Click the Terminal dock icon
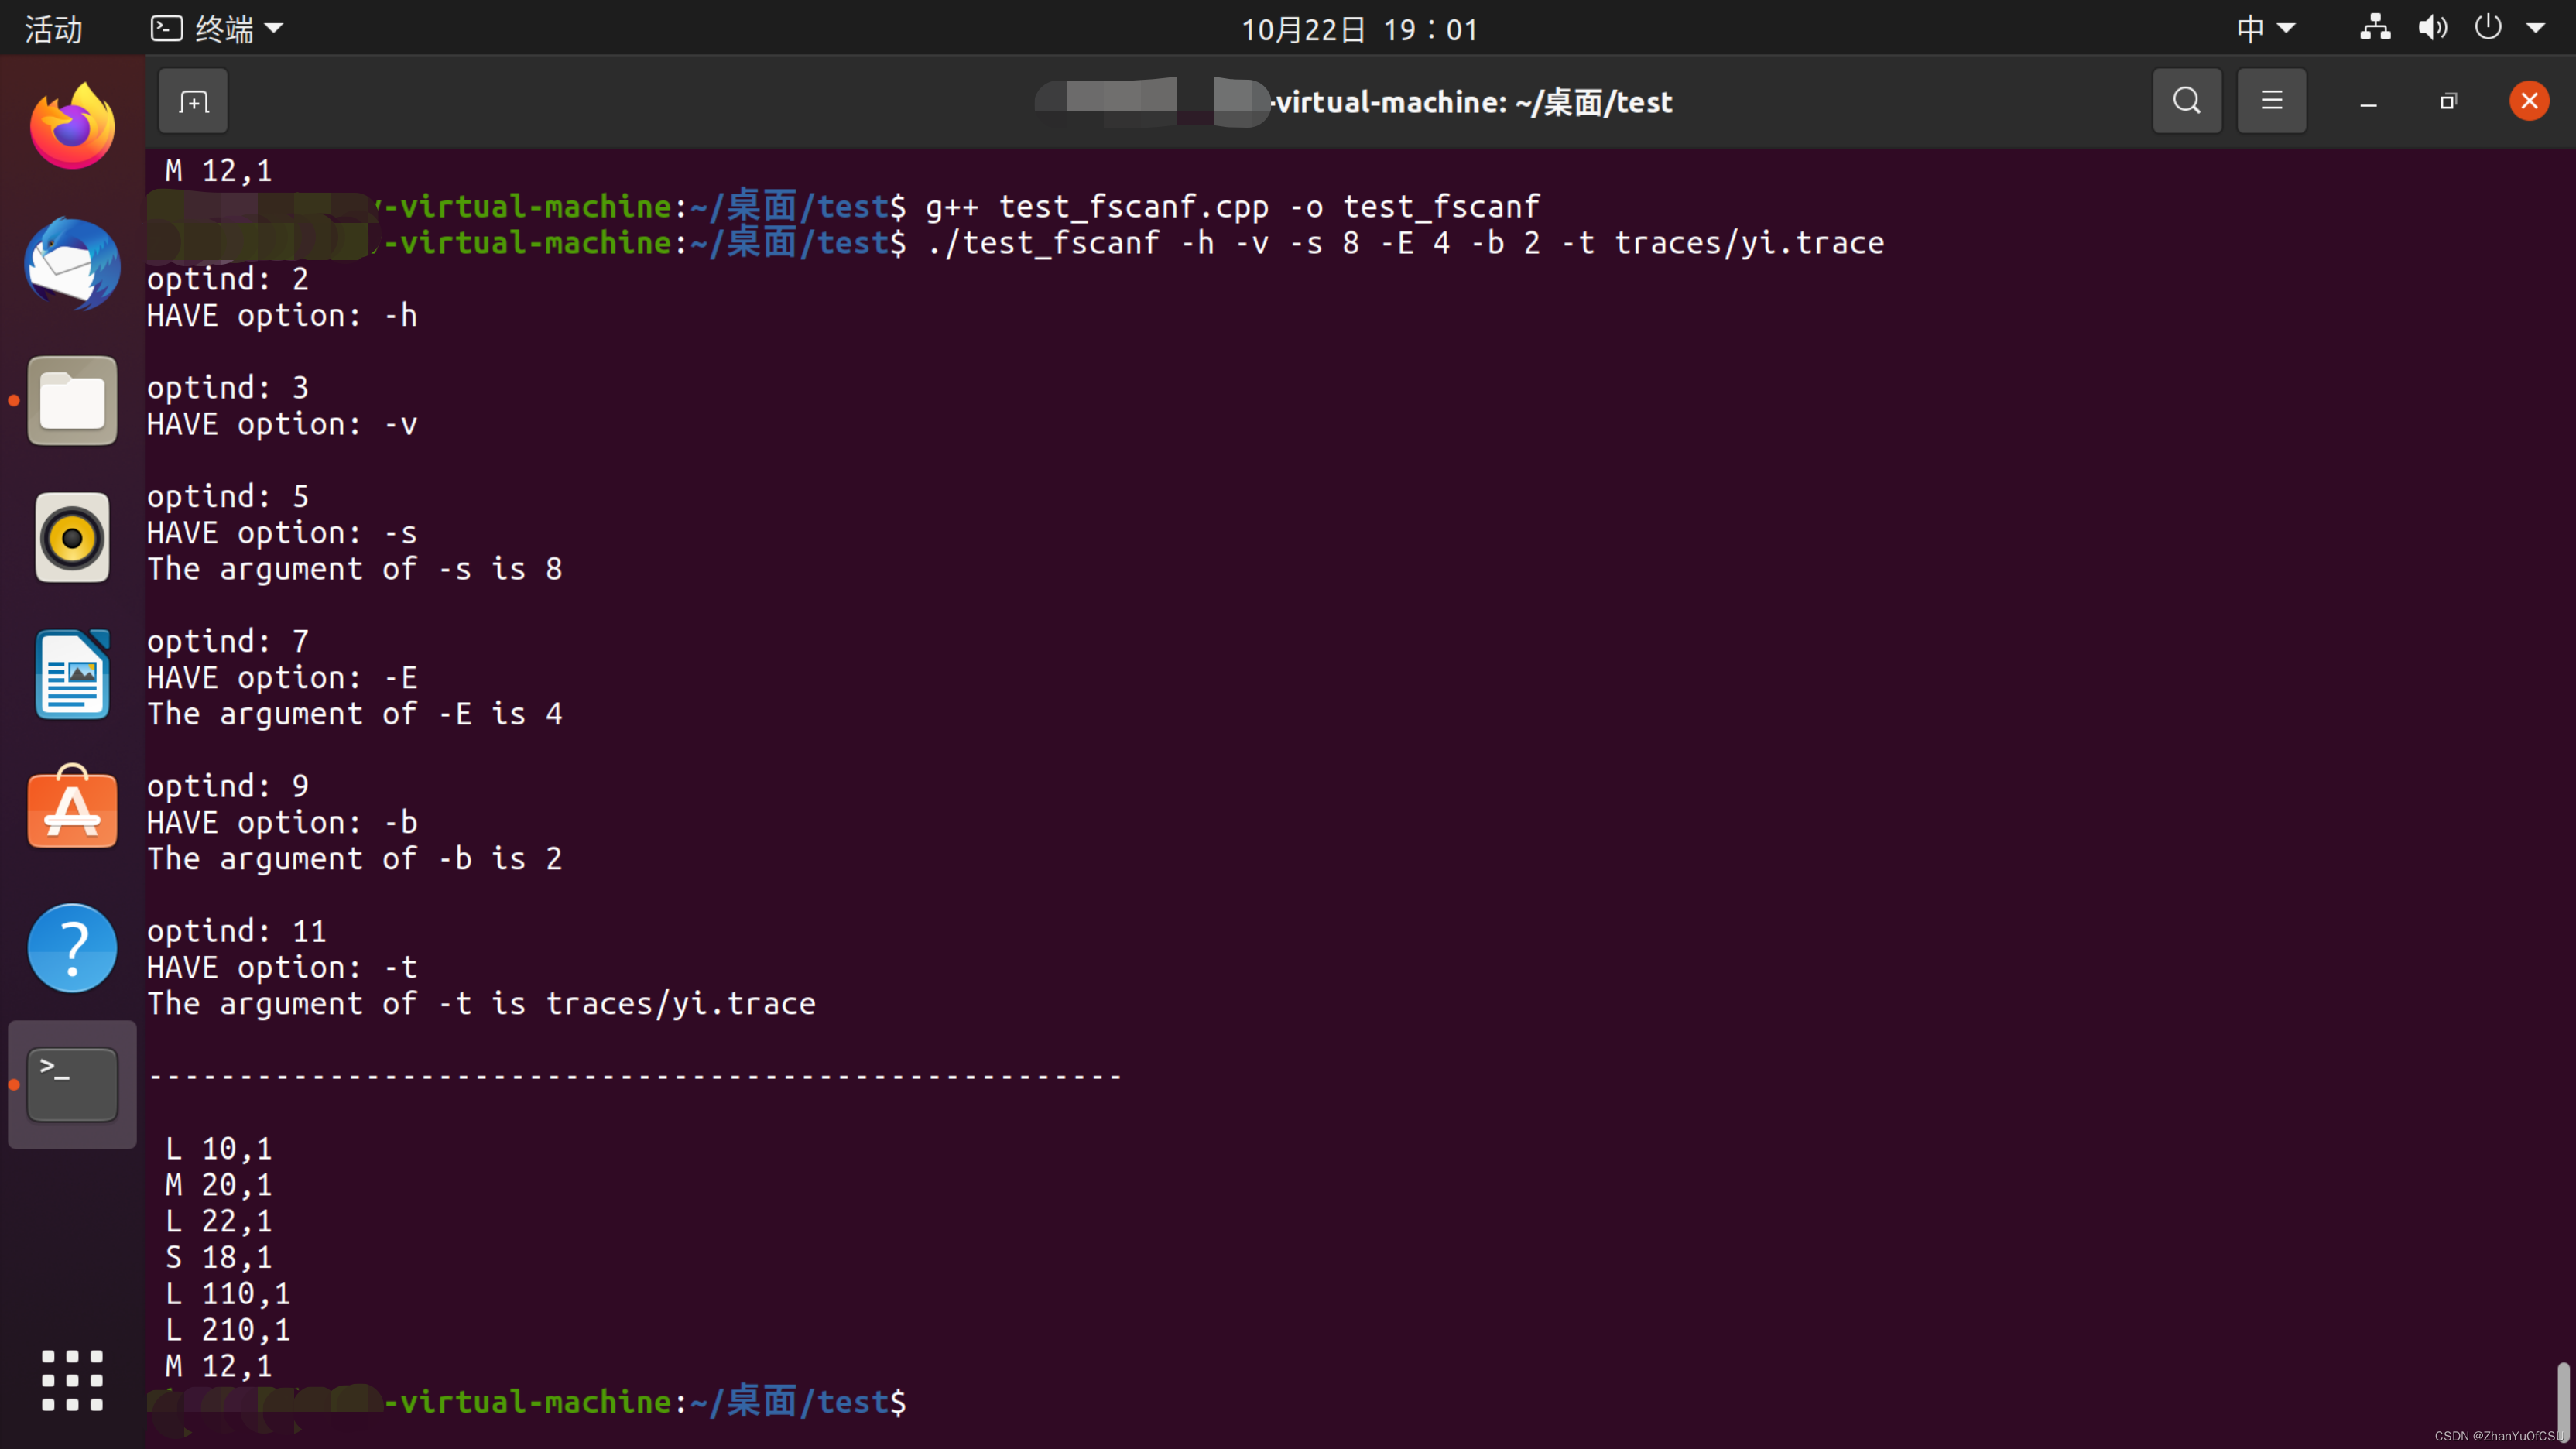This screenshot has width=2576, height=1449. pyautogui.click(x=72, y=1084)
